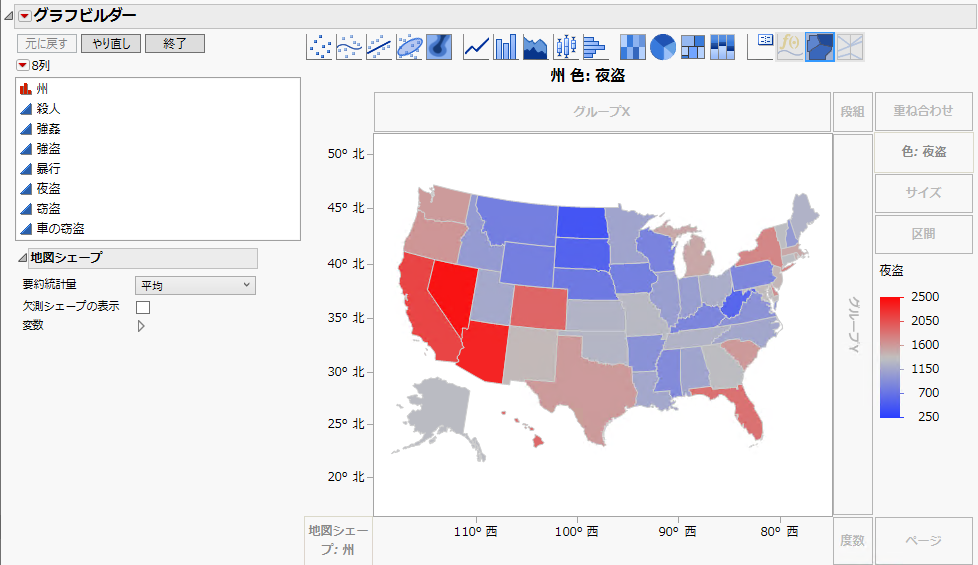
Task: Select the Pie chart icon
Action: click(662, 47)
